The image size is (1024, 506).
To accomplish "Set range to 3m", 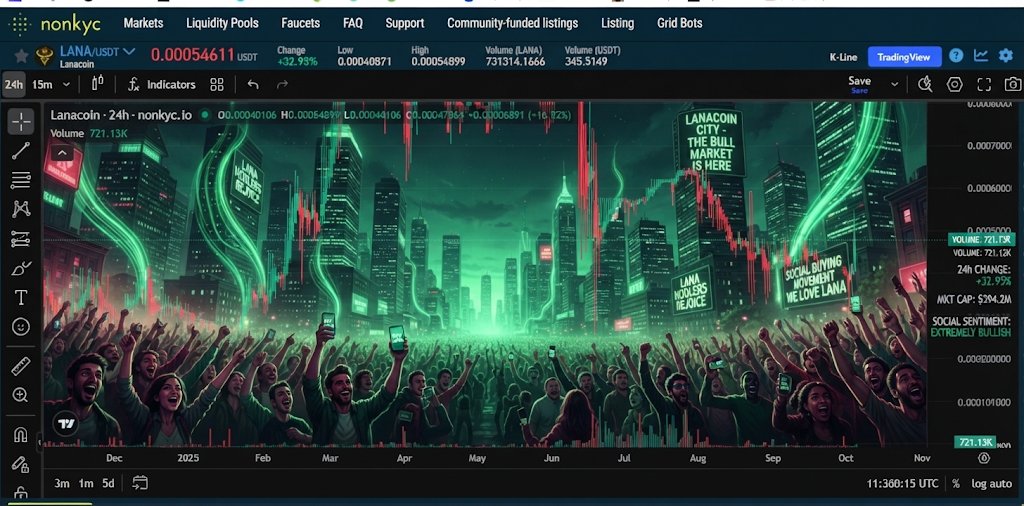I will click(x=61, y=483).
